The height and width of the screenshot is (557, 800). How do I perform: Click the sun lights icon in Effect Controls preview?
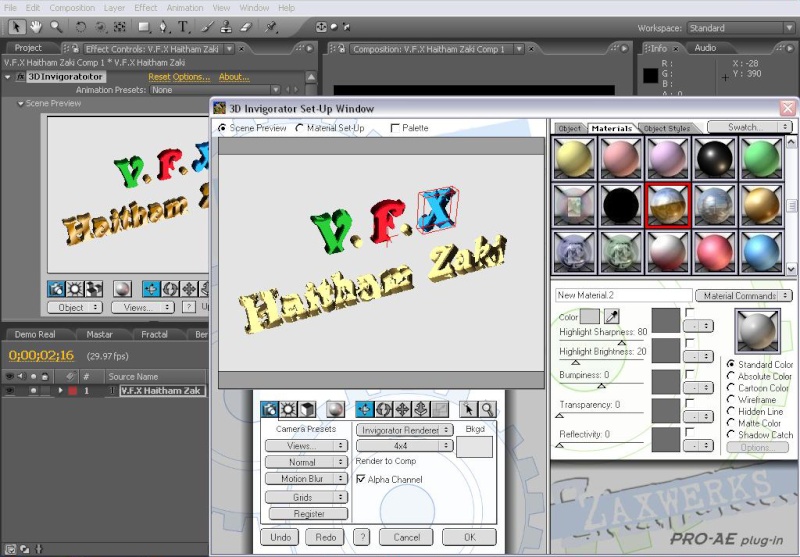click(x=75, y=289)
